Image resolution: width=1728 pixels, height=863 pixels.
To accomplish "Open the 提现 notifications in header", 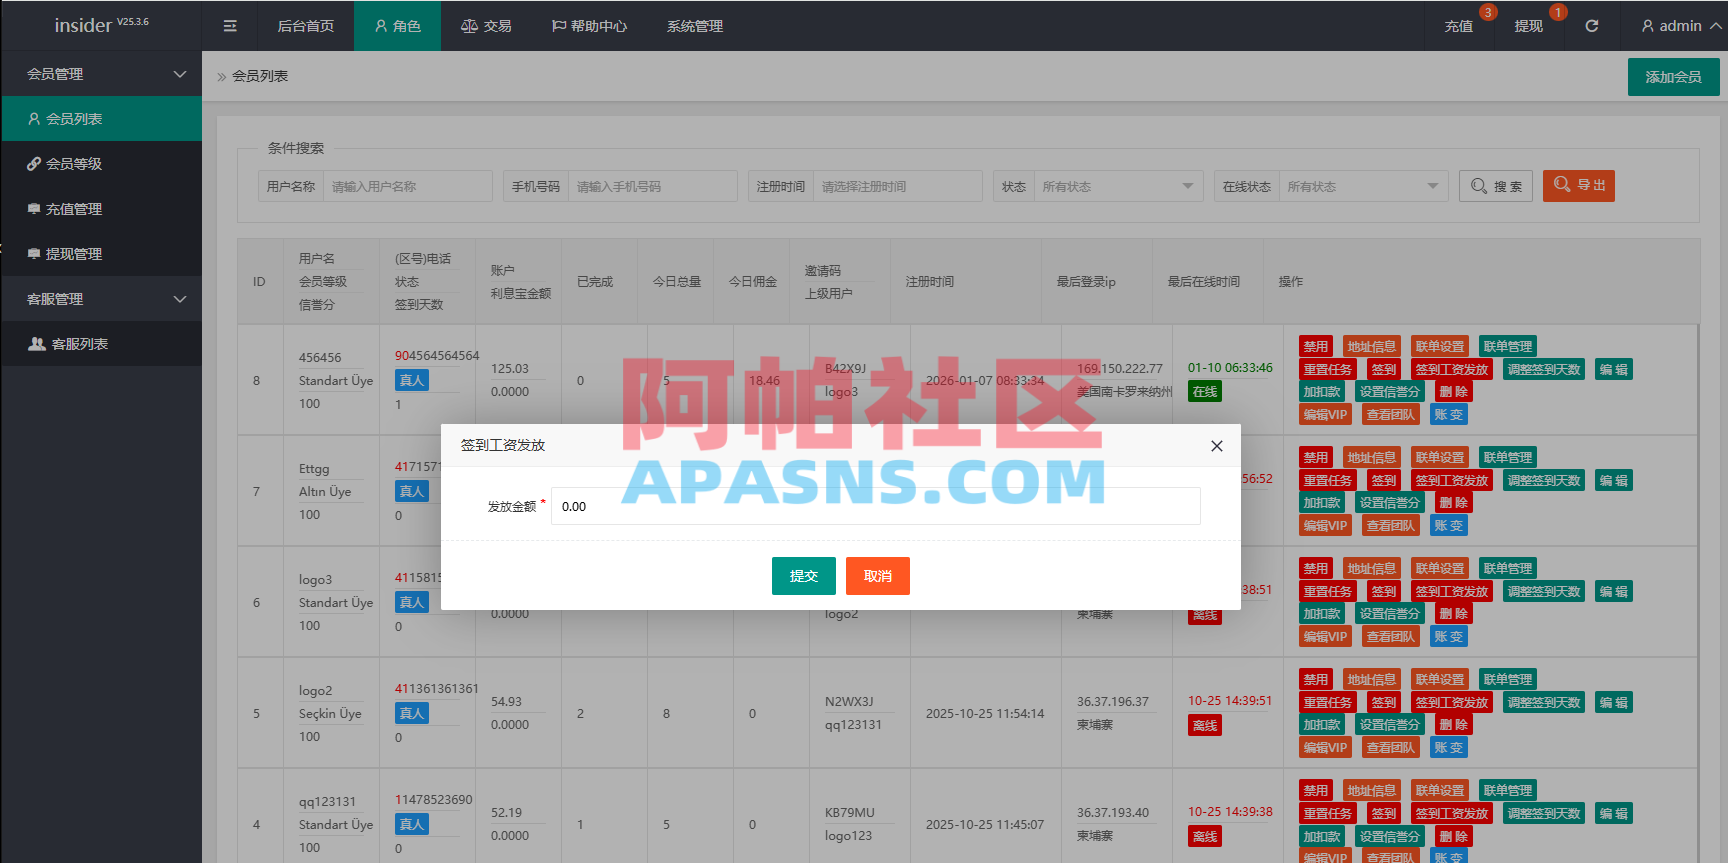I will tap(1528, 26).
